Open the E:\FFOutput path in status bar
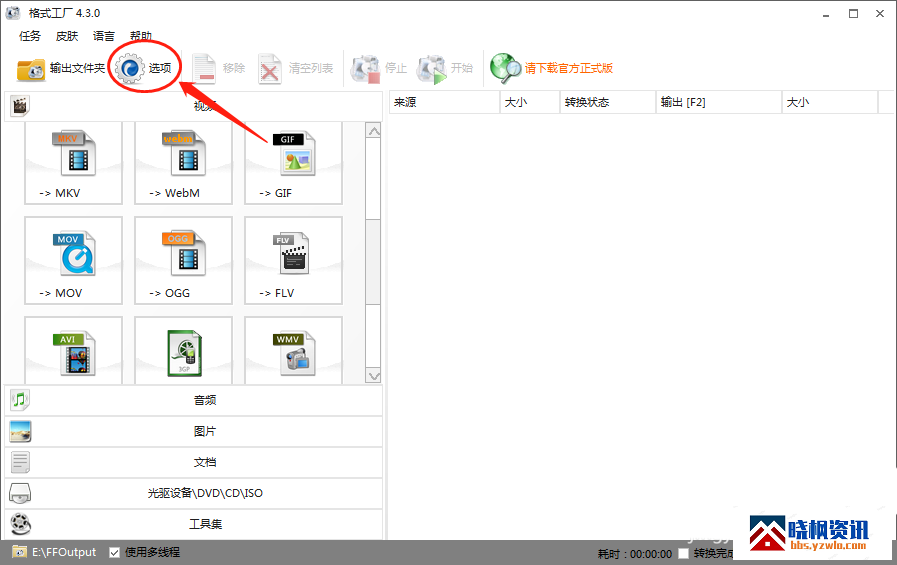This screenshot has height=565, width=897. [64, 552]
